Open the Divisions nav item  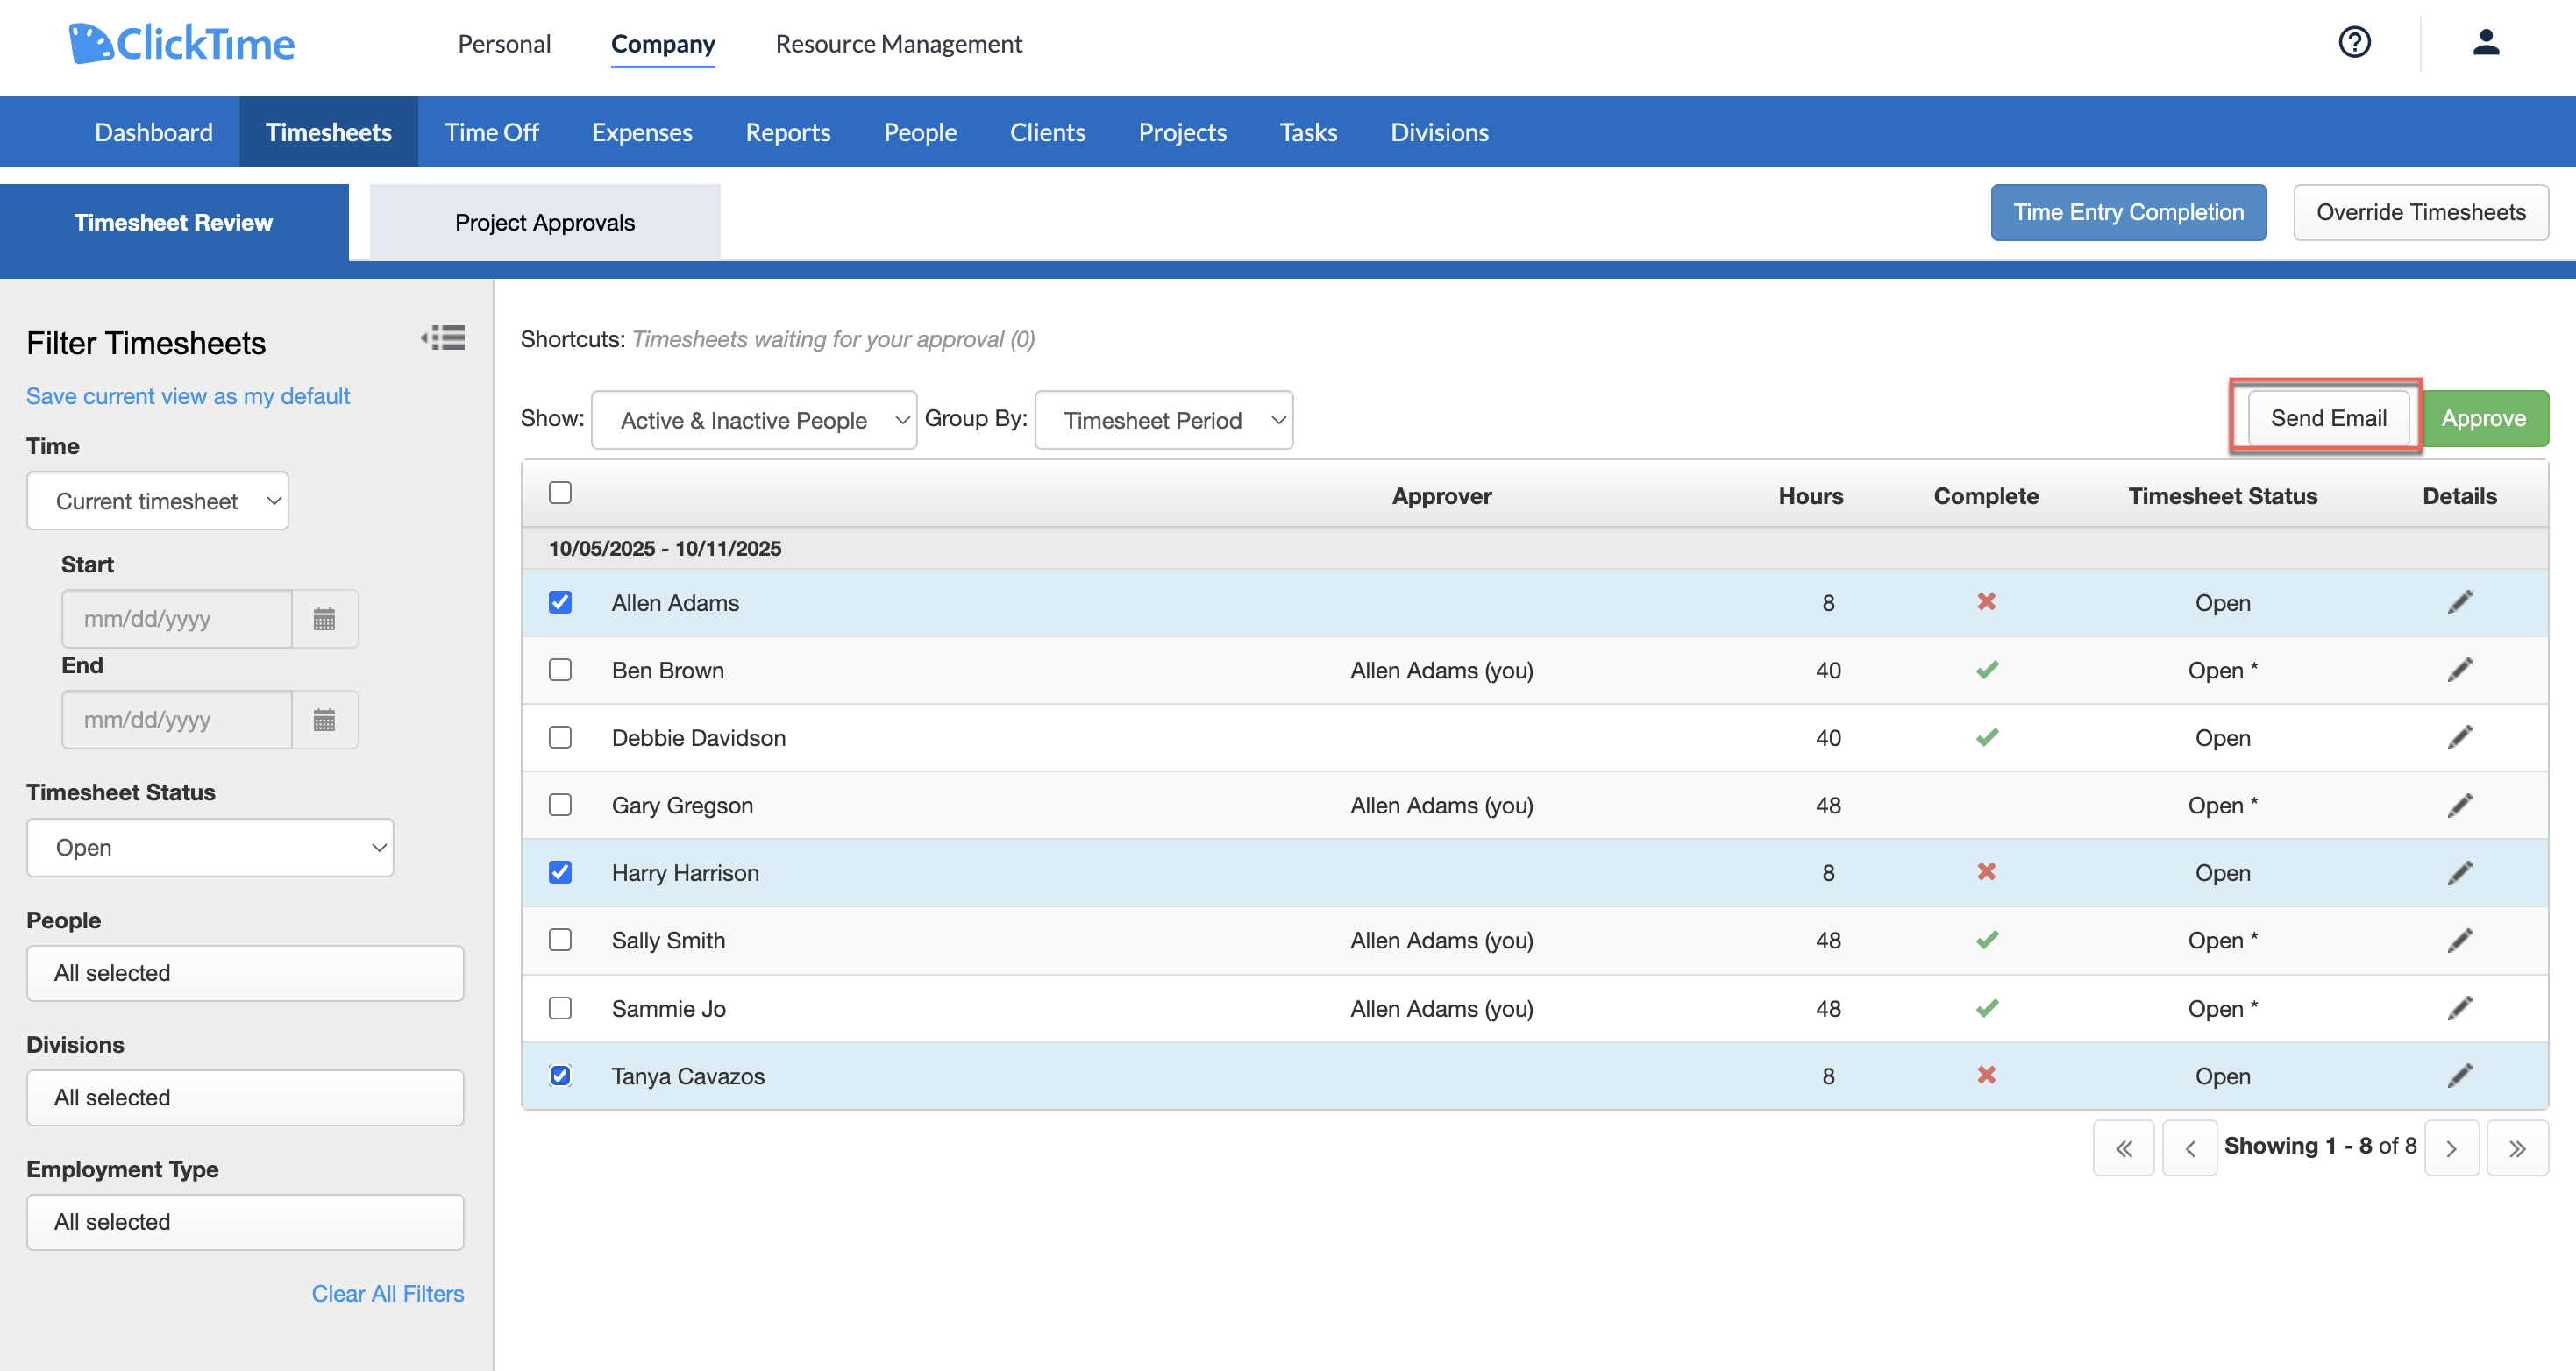(1439, 132)
